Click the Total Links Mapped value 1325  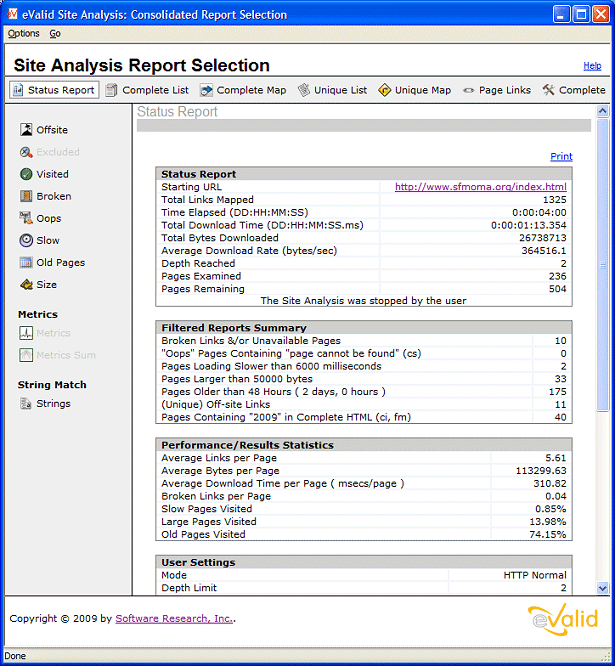tap(554, 200)
